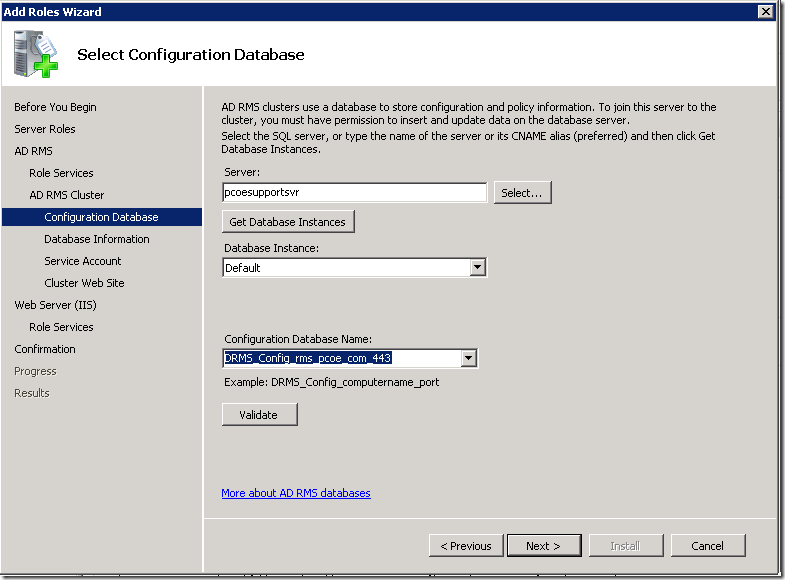Click the Results step label

click(x=32, y=393)
